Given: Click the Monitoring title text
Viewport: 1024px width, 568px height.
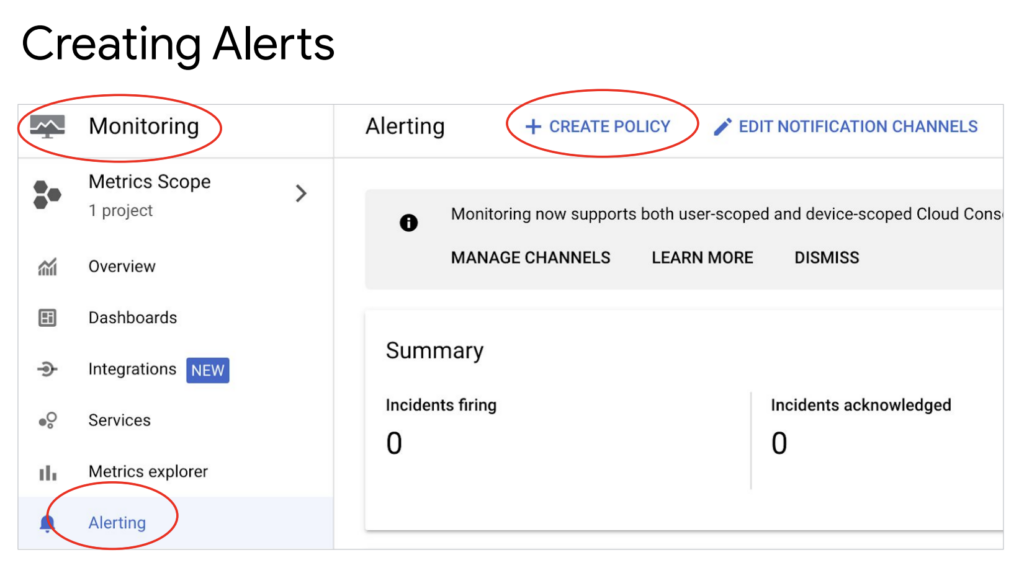Looking at the screenshot, I should coord(144,126).
